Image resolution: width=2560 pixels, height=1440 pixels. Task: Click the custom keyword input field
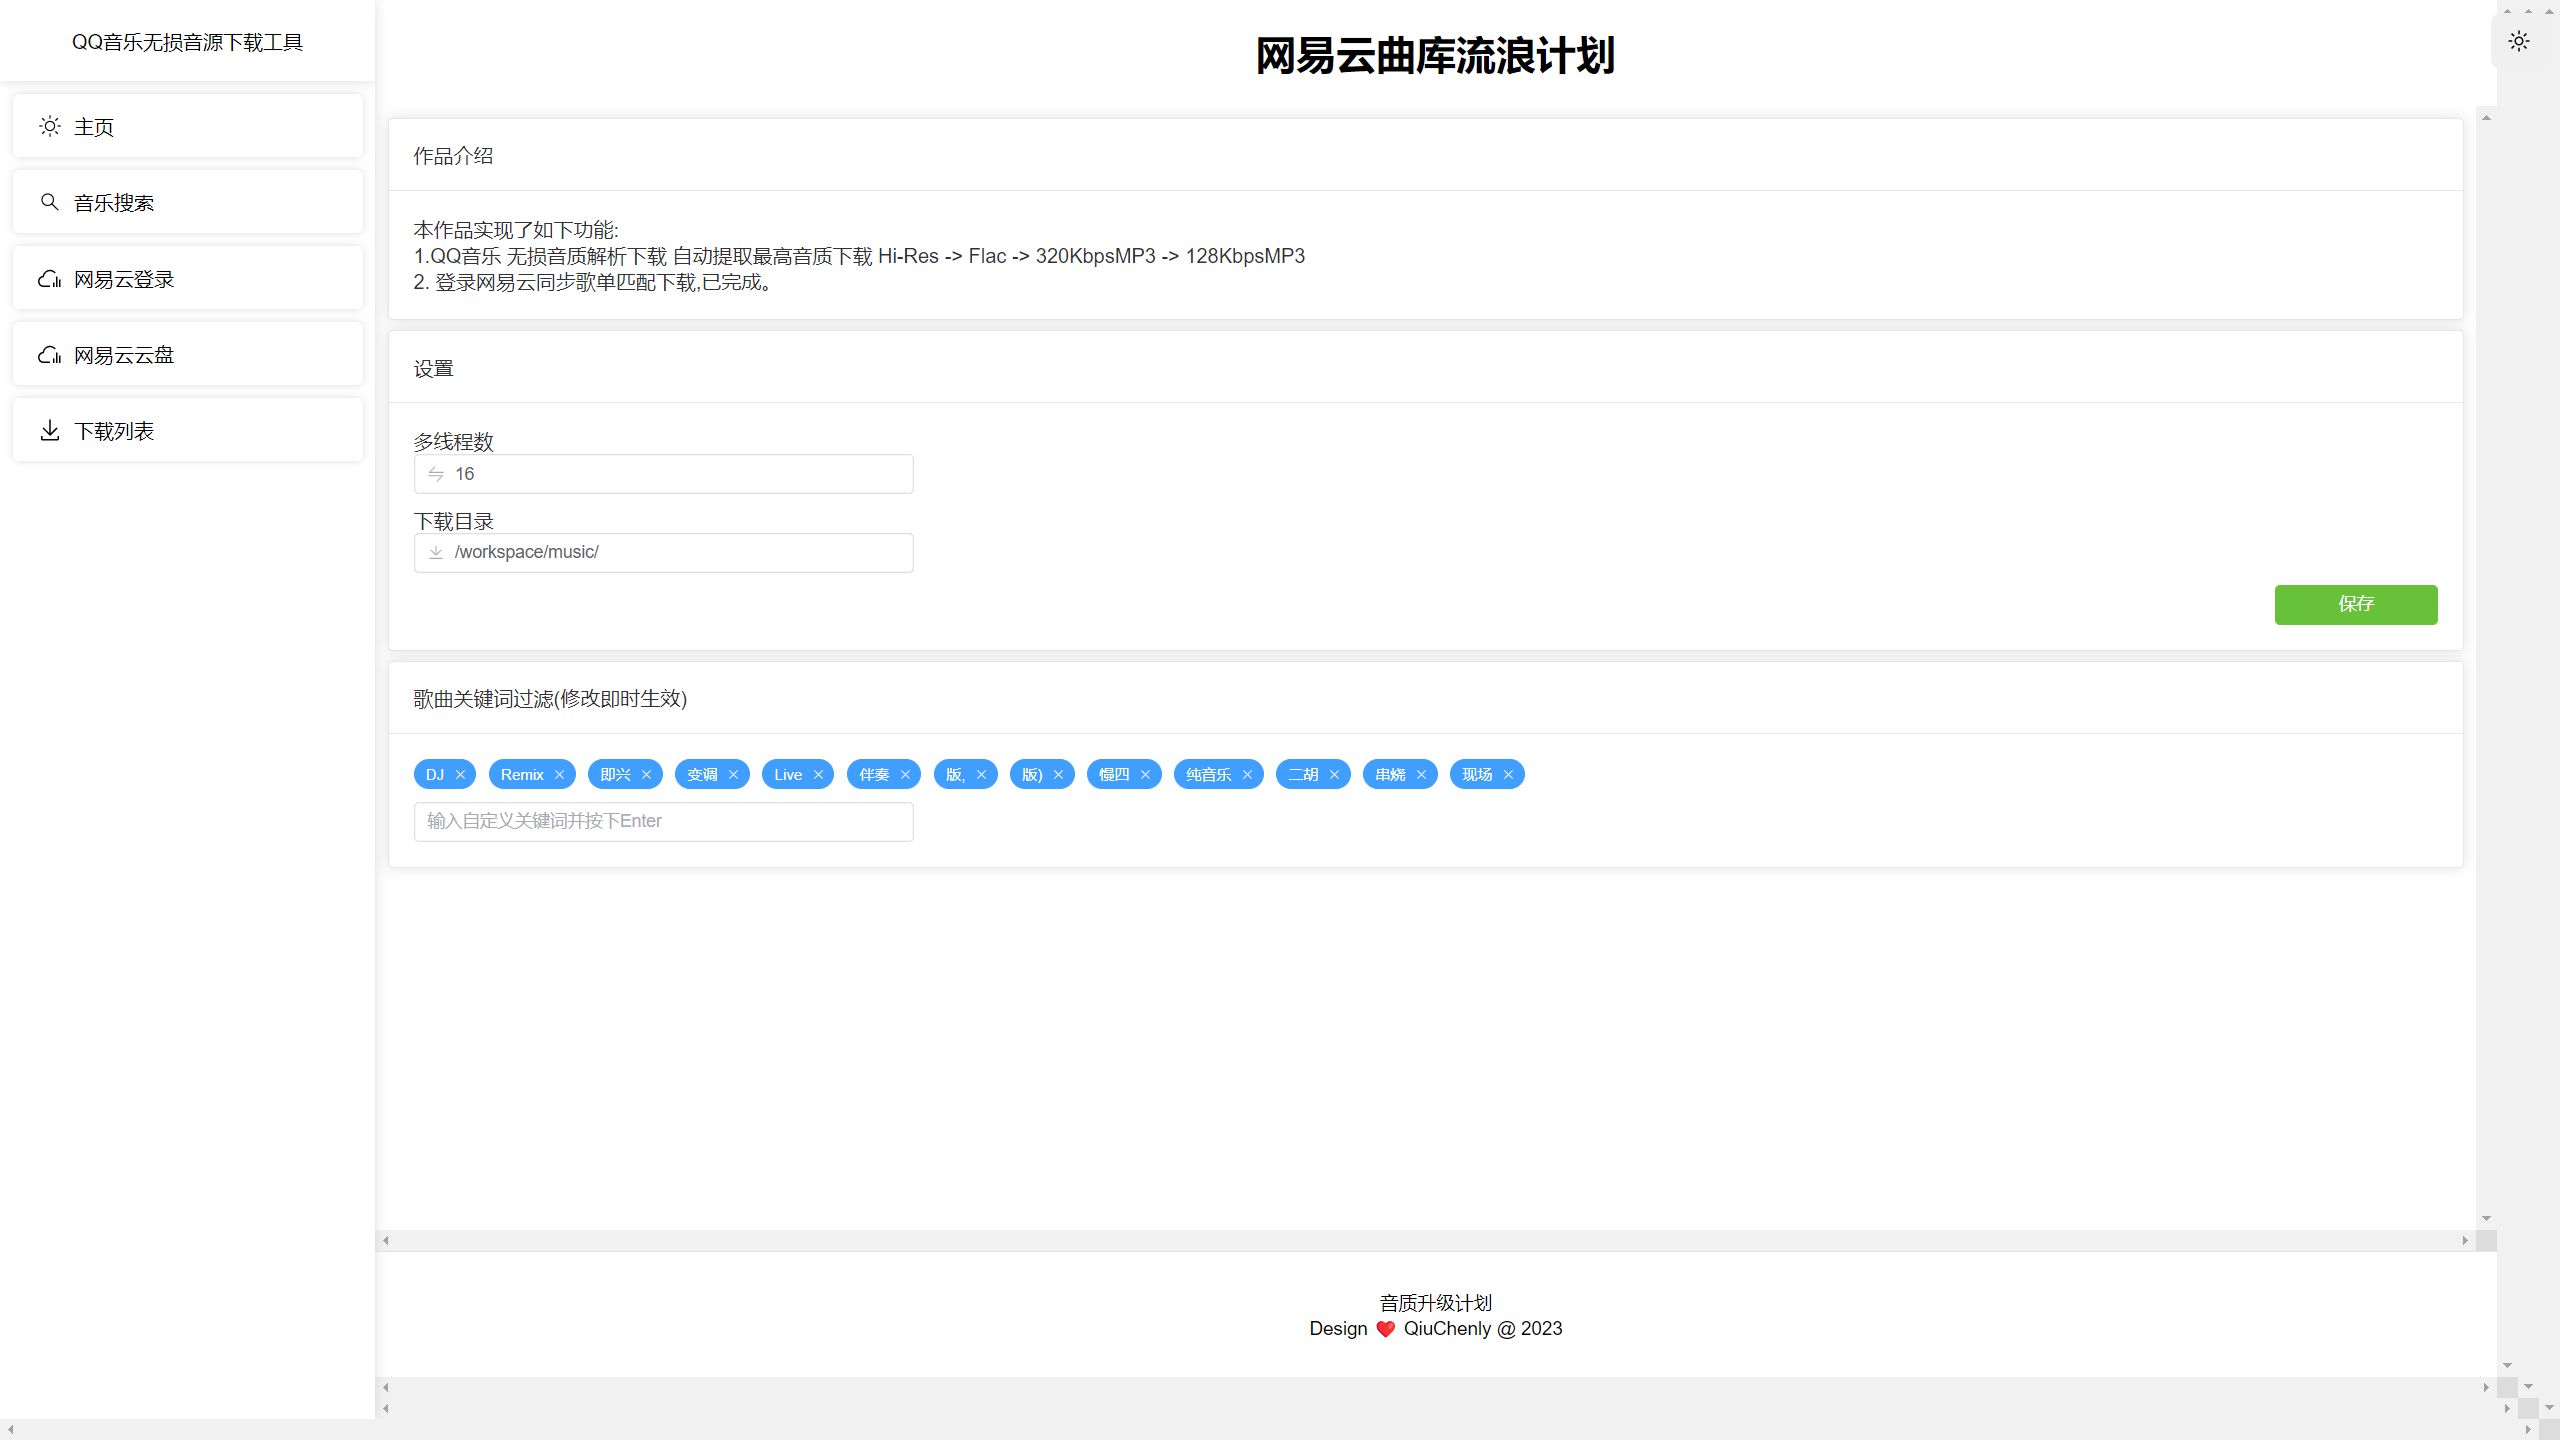(x=663, y=821)
